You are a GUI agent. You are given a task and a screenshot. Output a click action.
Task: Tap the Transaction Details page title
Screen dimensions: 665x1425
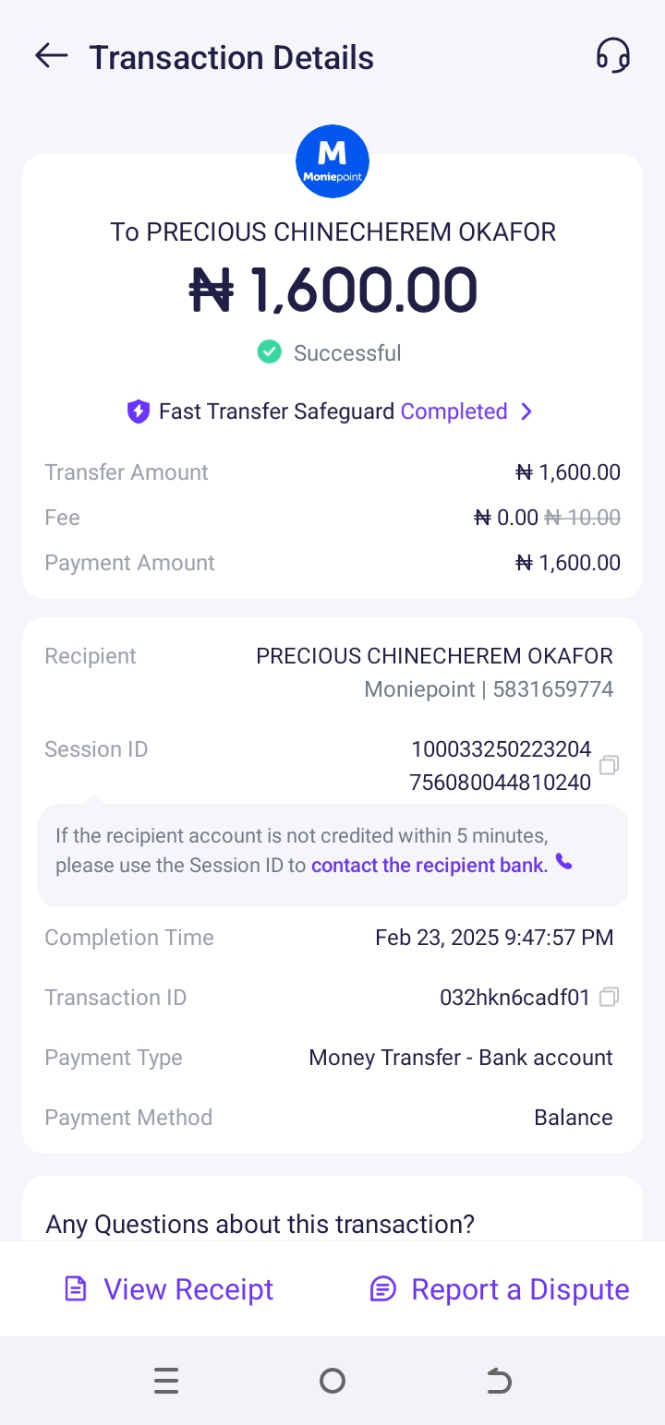tap(231, 58)
